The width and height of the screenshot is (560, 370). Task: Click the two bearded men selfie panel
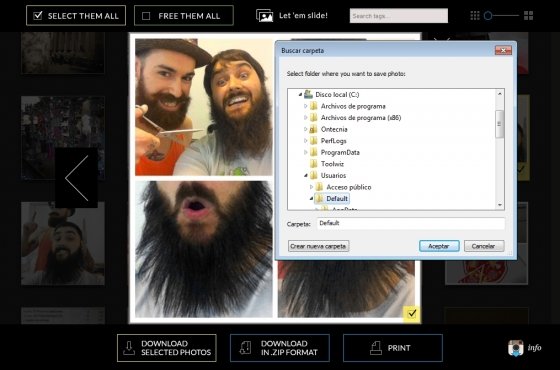204,107
